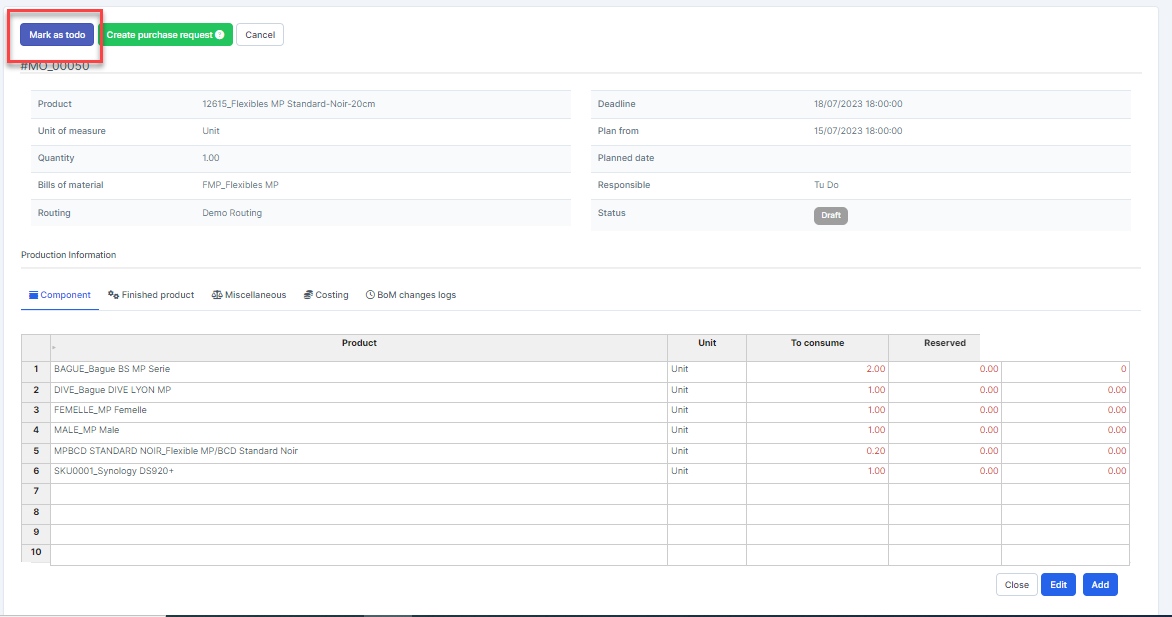Click the Draft status badge
Viewport: 1172px width, 617px height.
[830, 215]
